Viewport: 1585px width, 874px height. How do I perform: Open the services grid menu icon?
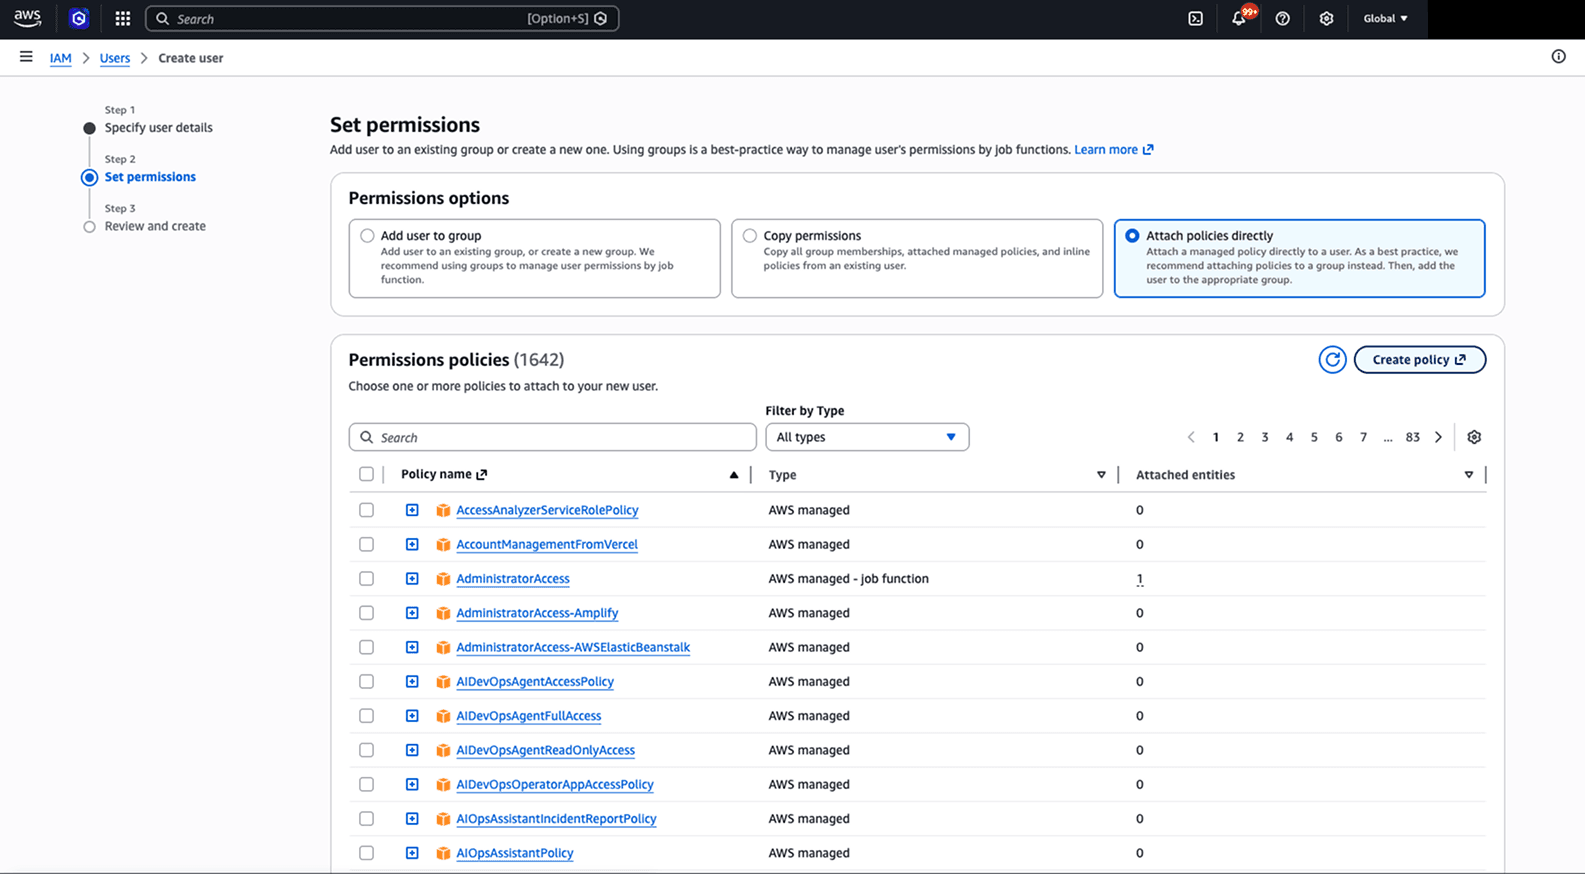point(123,18)
